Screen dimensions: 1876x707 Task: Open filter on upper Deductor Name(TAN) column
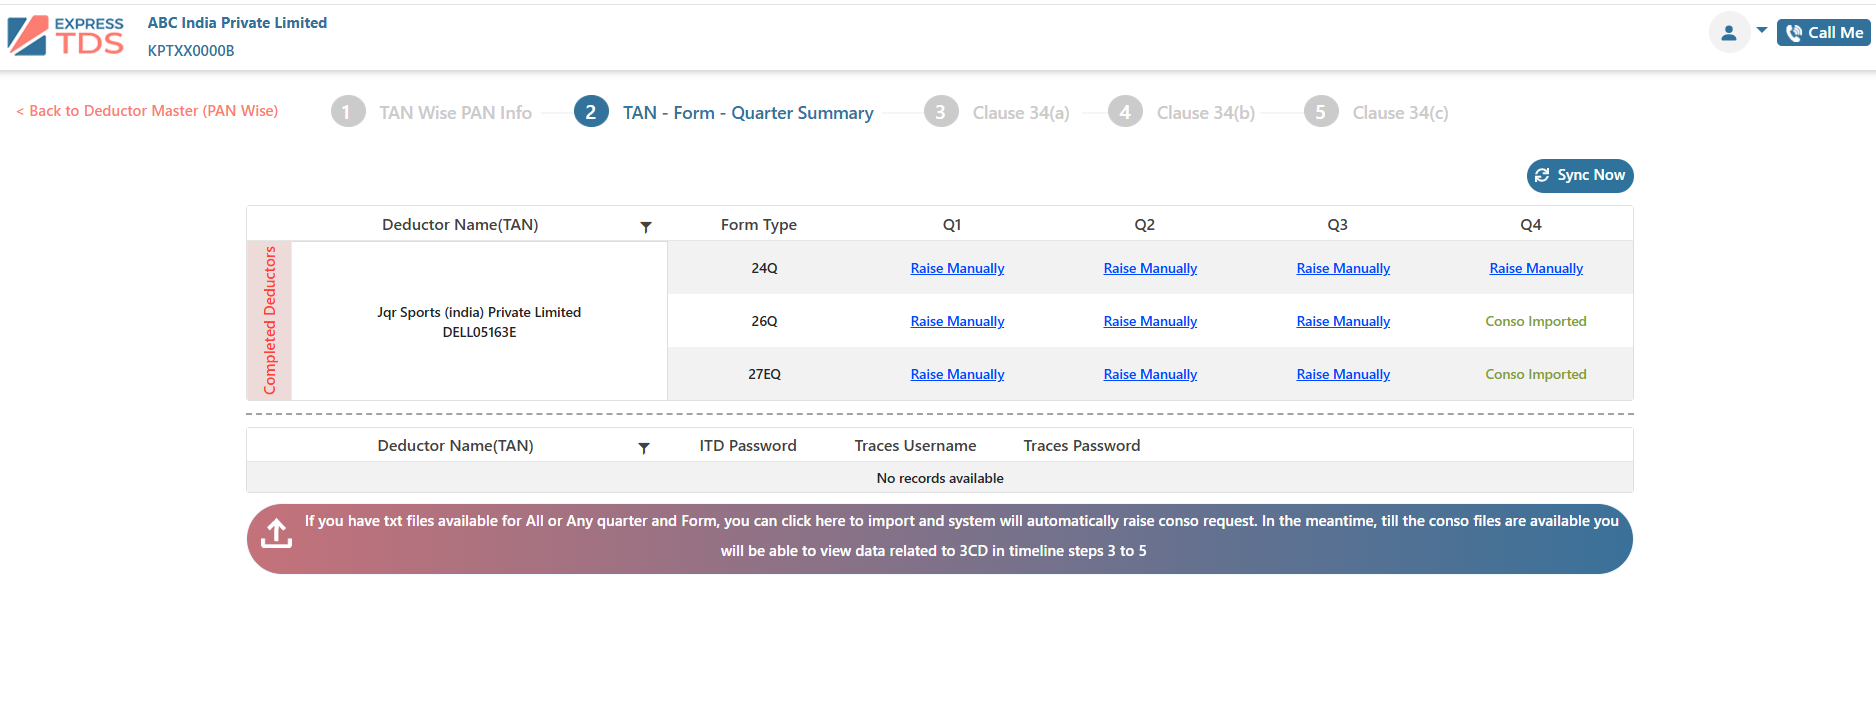pos(646,227)
